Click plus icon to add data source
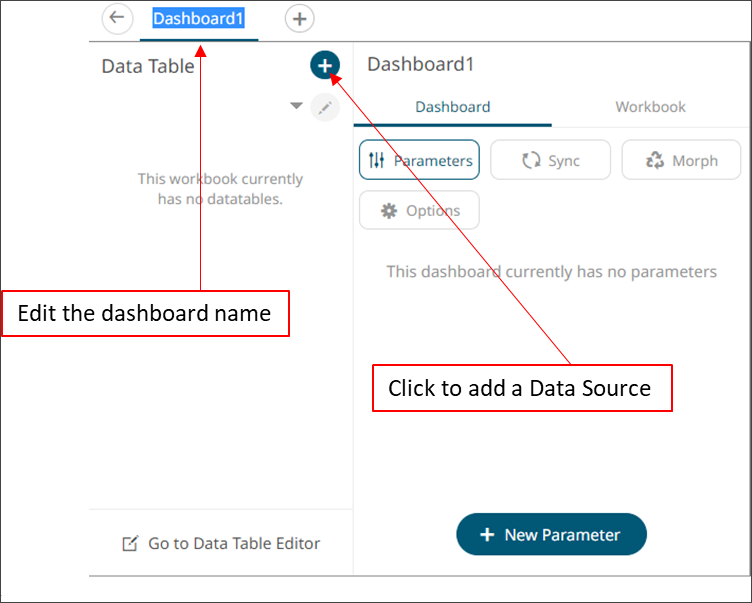This screenshot has width=752, height=603. click(325, 65)
